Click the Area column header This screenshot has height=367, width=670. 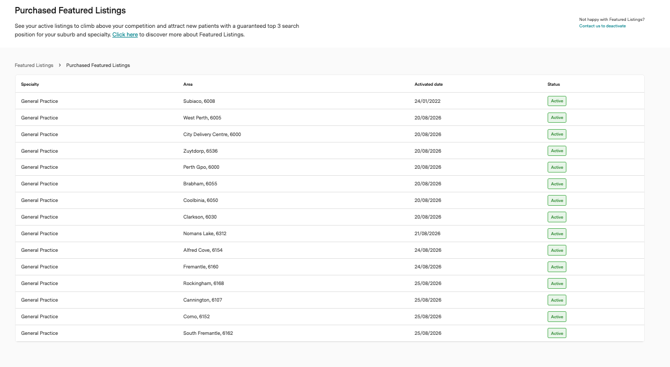pos(188,84)
